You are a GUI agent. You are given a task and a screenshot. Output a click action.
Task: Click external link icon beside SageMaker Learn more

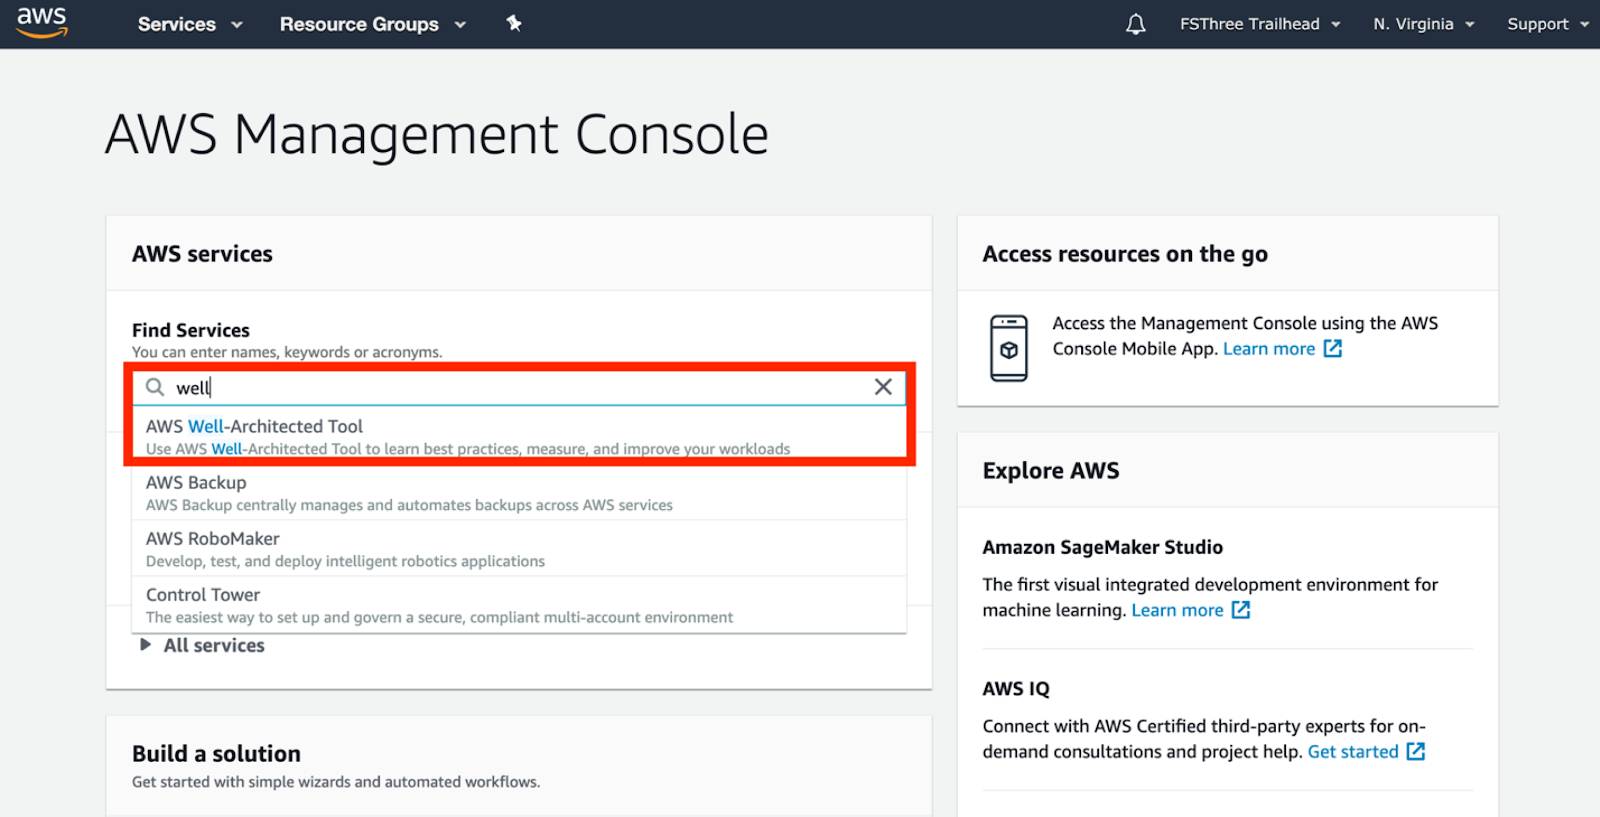click(x=1240, y=609)
